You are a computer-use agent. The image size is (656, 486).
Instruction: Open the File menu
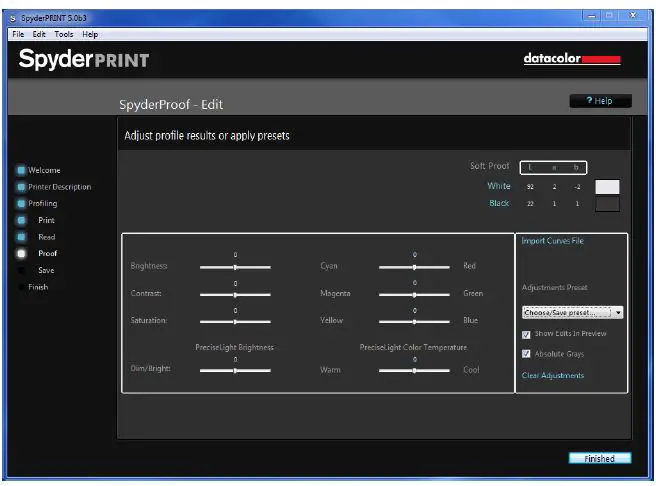click(18, 34)
